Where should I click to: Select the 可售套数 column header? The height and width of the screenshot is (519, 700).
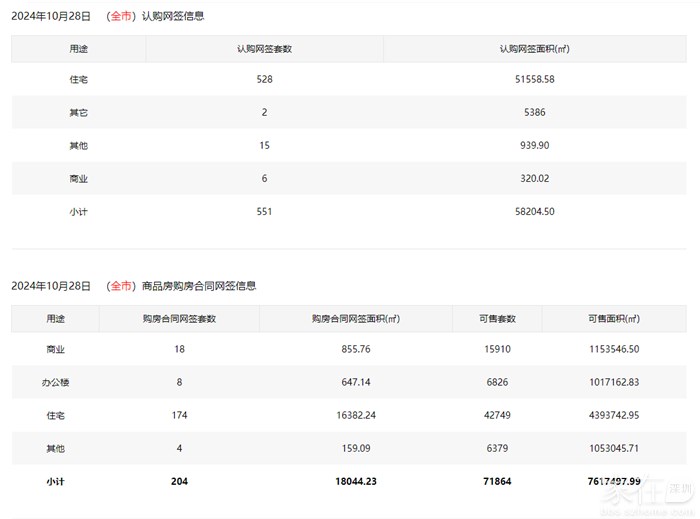497,319
